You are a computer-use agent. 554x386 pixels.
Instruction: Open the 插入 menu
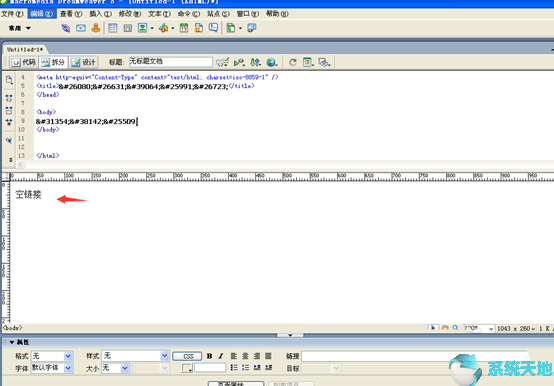[100, 13]
